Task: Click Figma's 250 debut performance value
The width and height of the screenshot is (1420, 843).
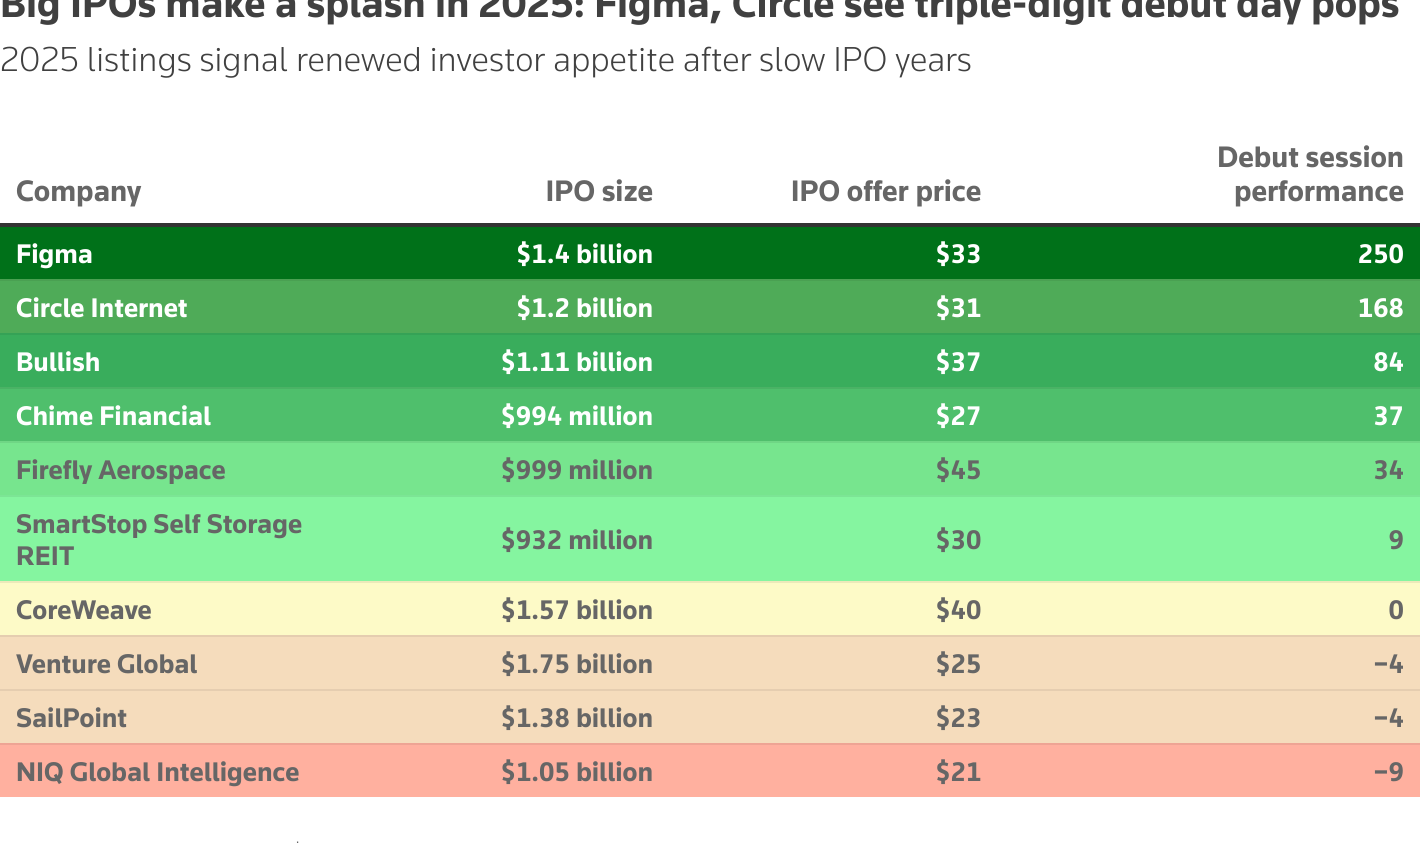Action: tap(1381, 254)
